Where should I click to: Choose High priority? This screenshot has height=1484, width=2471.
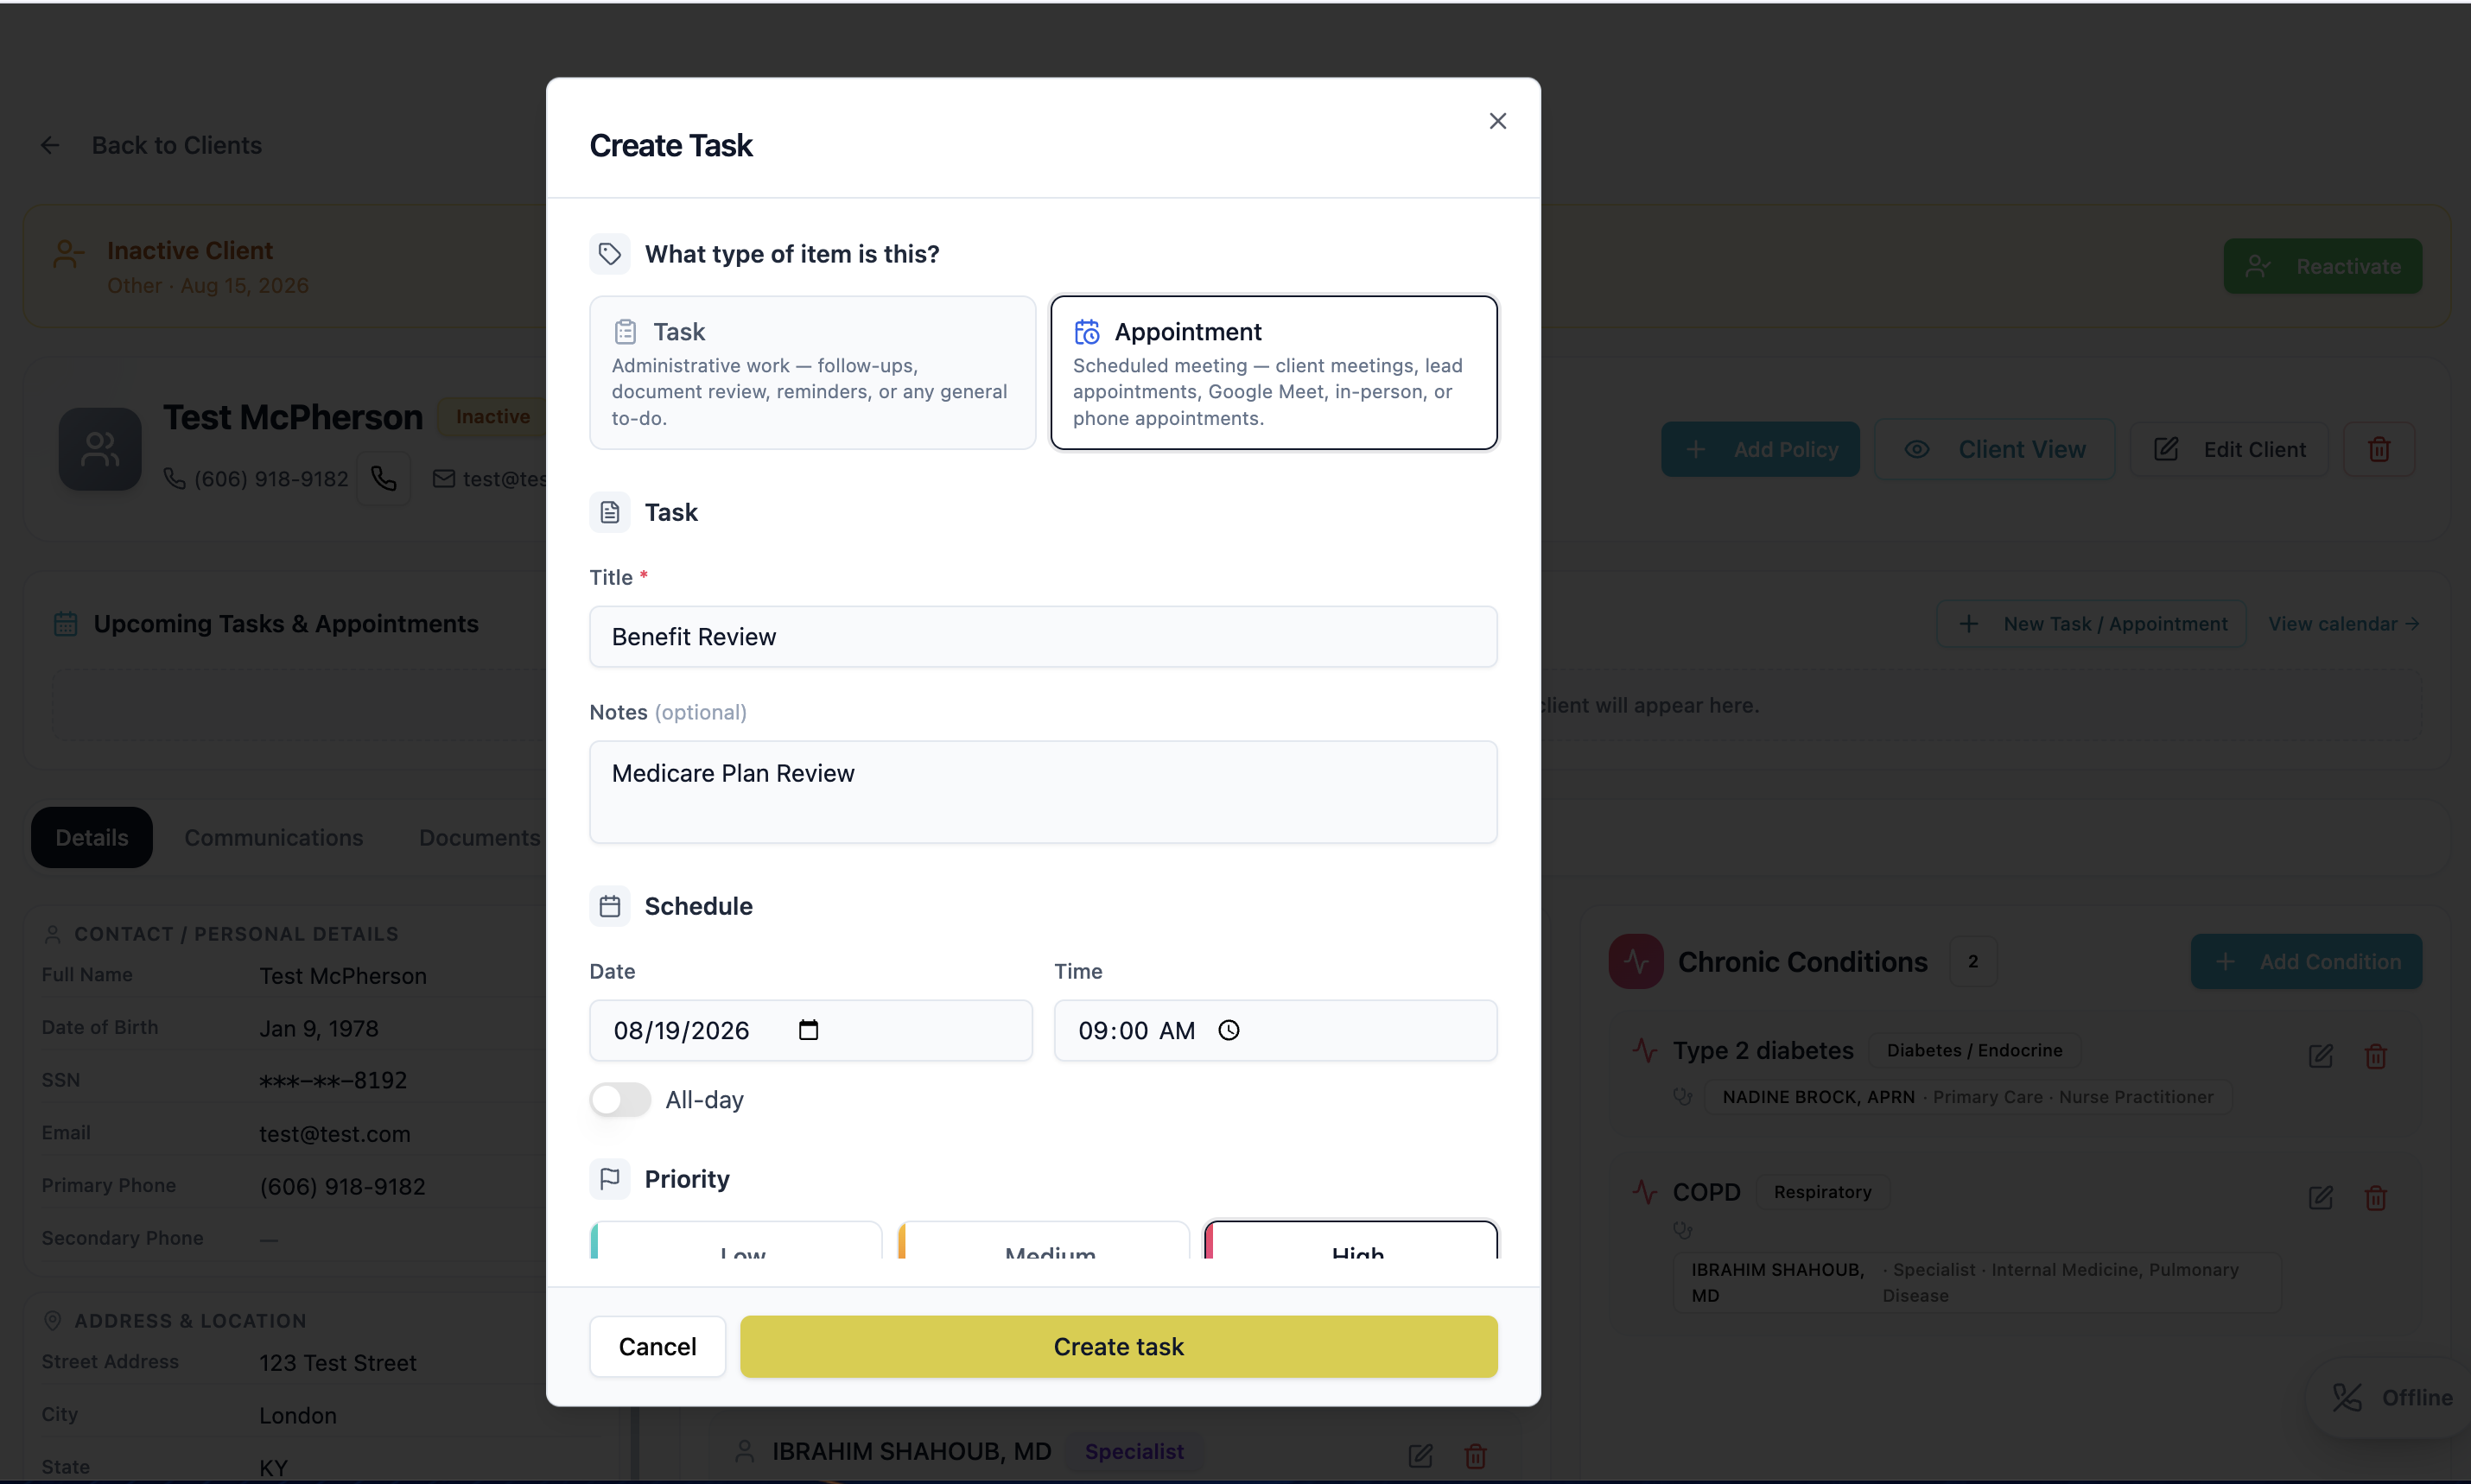pos(1351,1240)
